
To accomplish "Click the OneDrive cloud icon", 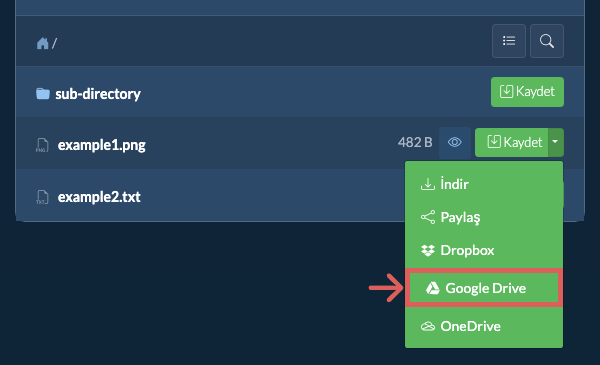I will click(428, 326).
